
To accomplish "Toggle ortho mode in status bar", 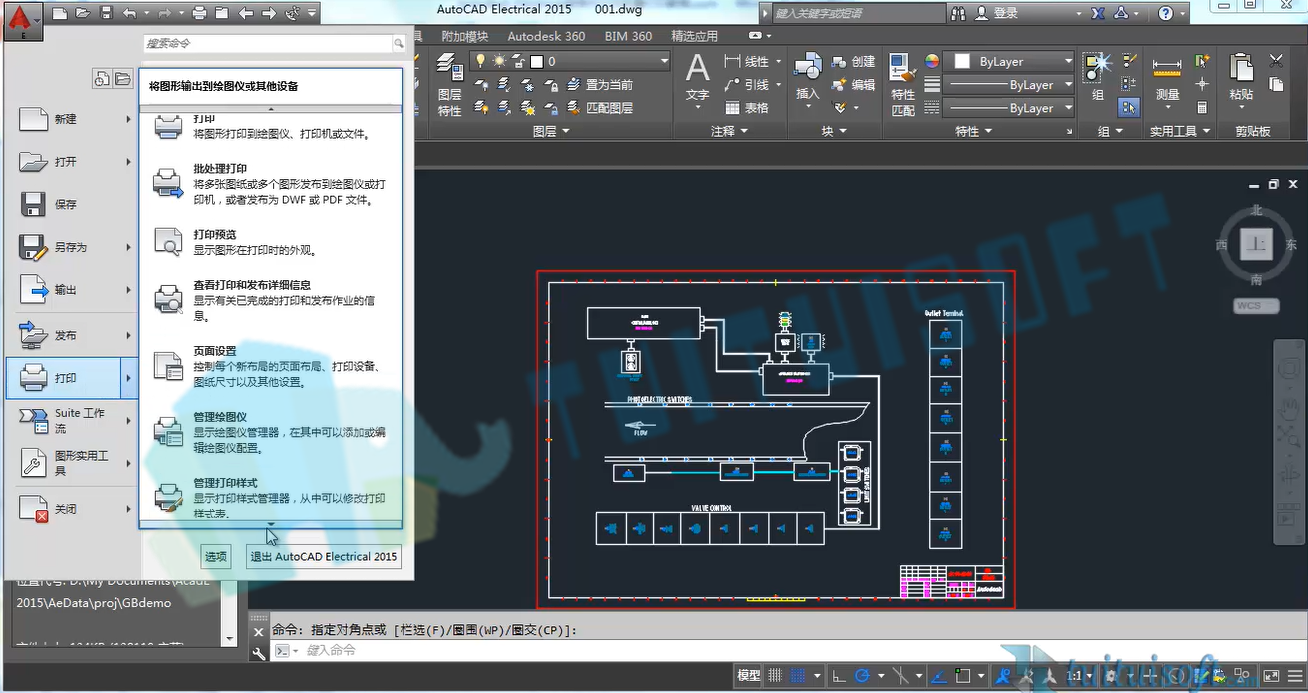I will click(x=838, y=676).
